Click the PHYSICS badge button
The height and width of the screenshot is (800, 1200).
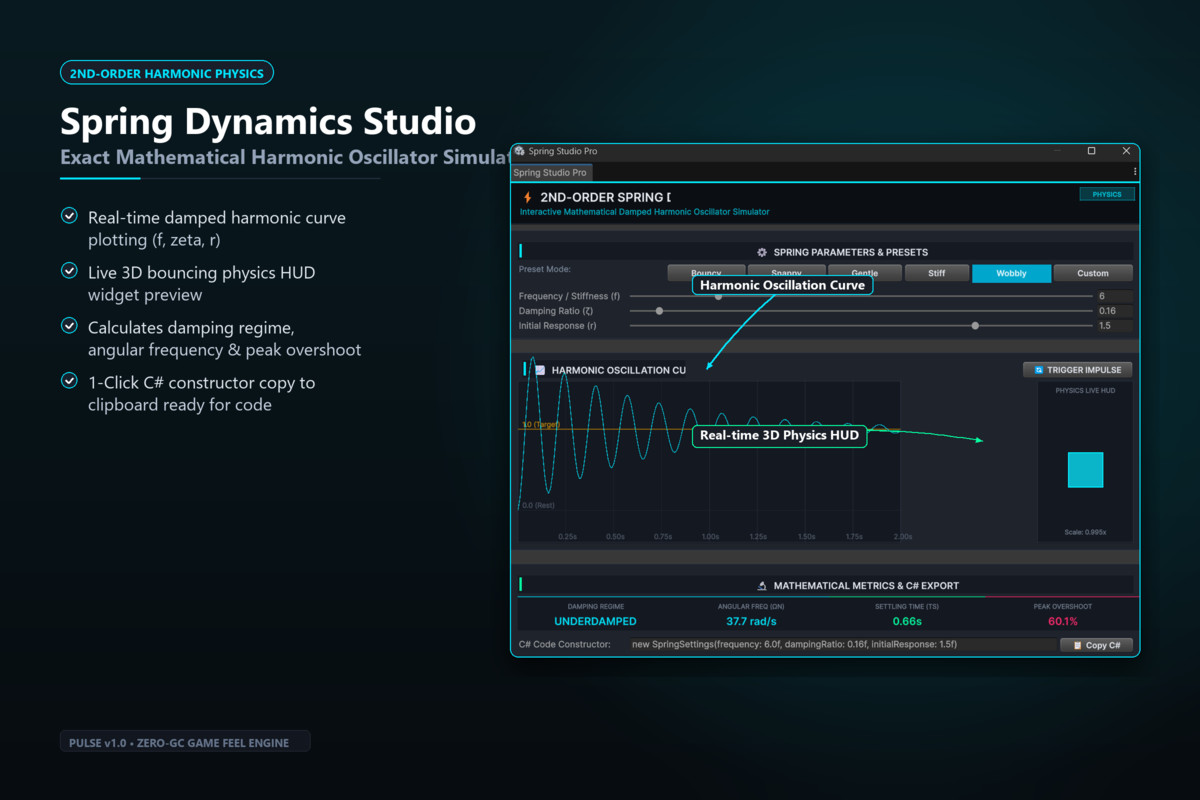click(x=1107, y=195)
